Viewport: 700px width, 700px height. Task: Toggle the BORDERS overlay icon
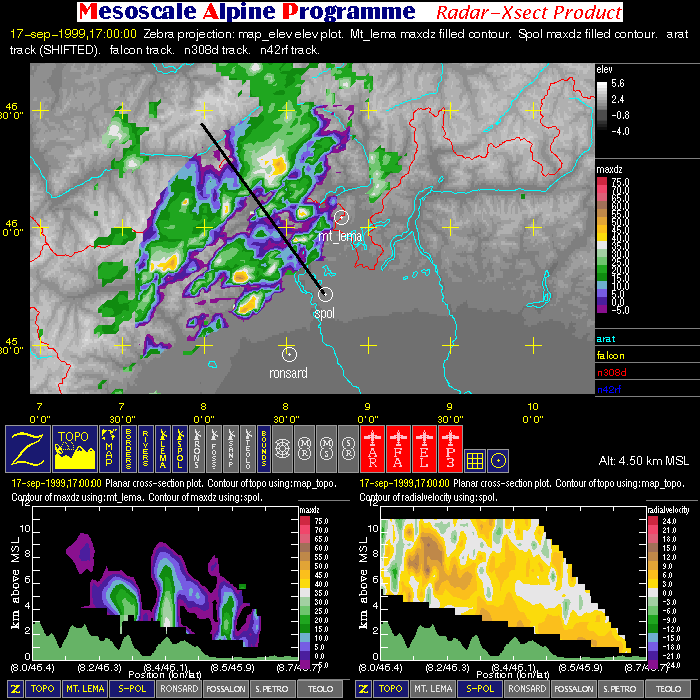128,449
